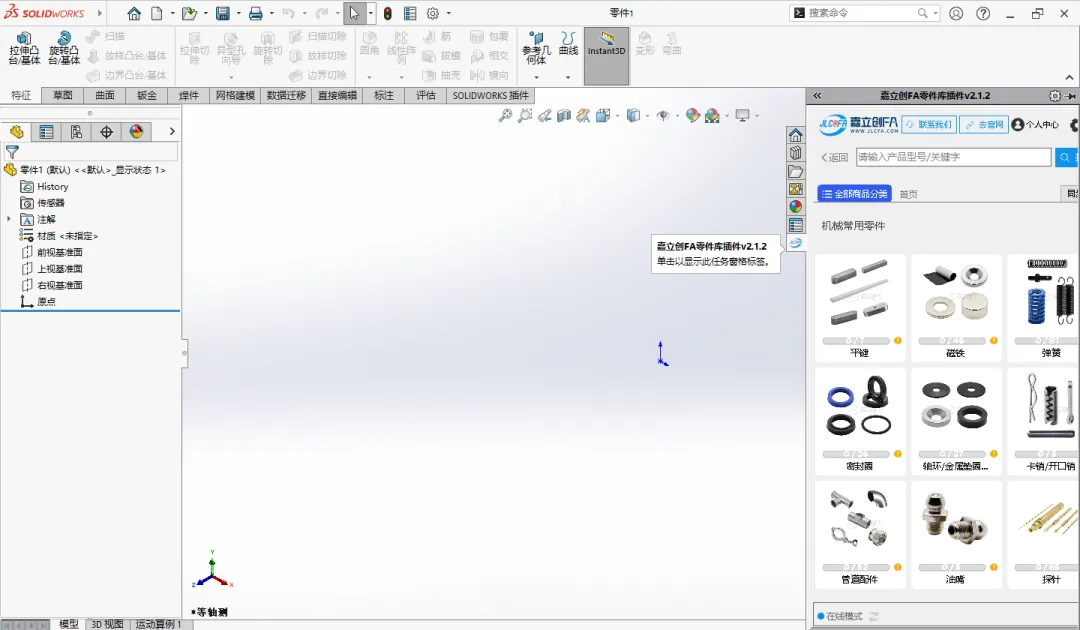1080x630 pixels.
Task: Click Zoom to Area icon
Action: point(525,116)
